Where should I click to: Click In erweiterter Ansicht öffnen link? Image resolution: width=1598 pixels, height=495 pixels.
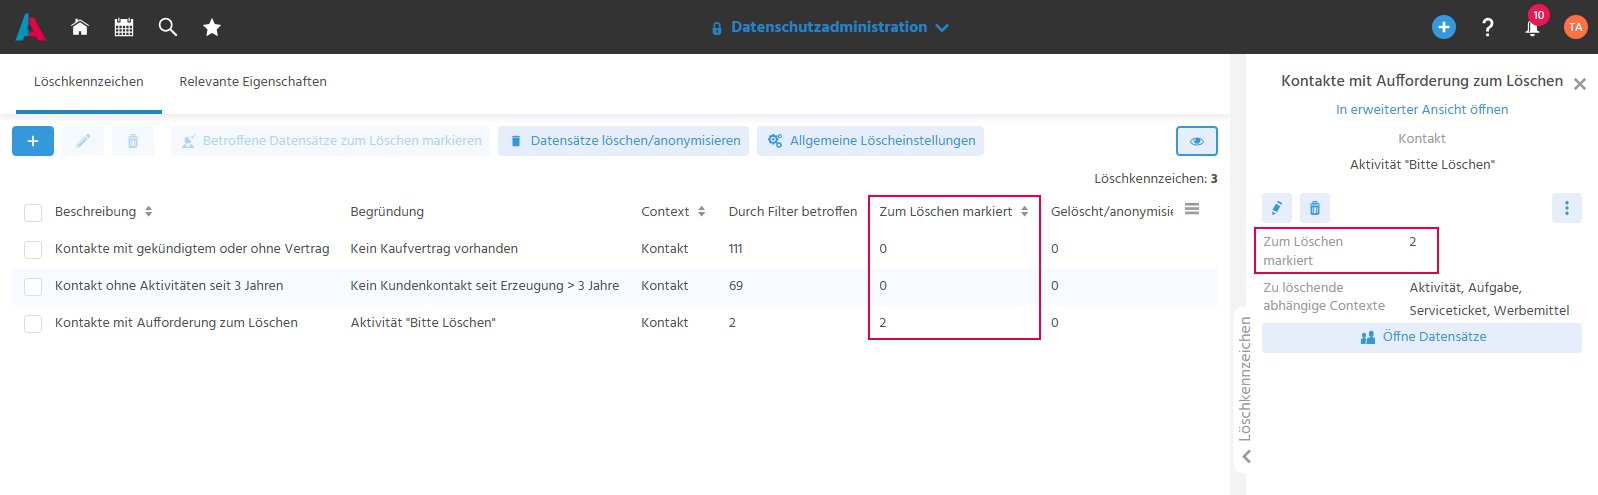tap(1422, 110)
